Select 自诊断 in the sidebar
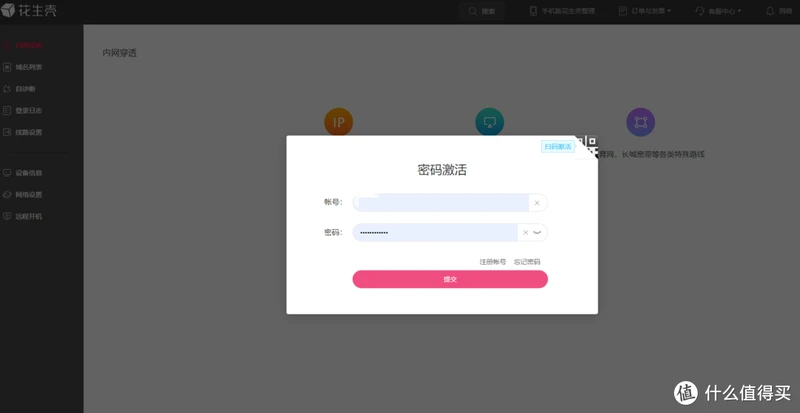The height and width of the screenshot is (413, 800). click(19, 89)
